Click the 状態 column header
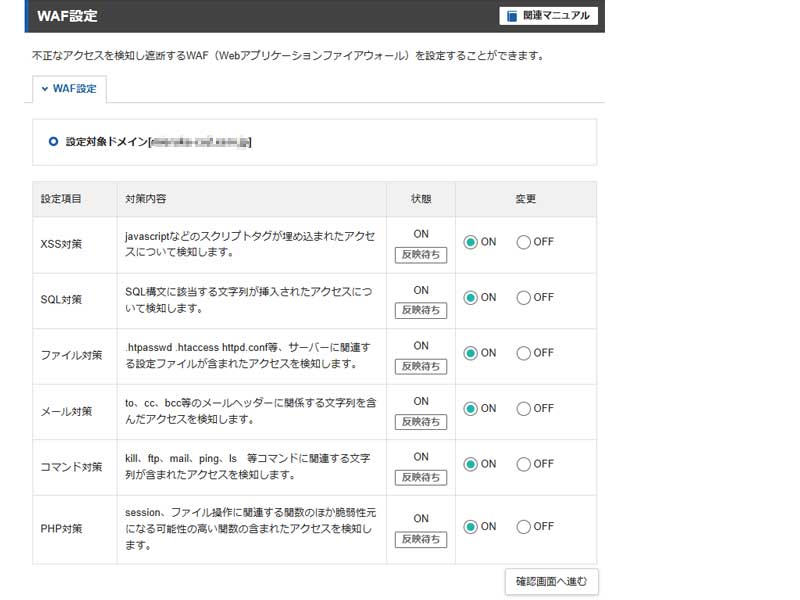The height and width of the screenshot is (600, 800). point(421,199)
